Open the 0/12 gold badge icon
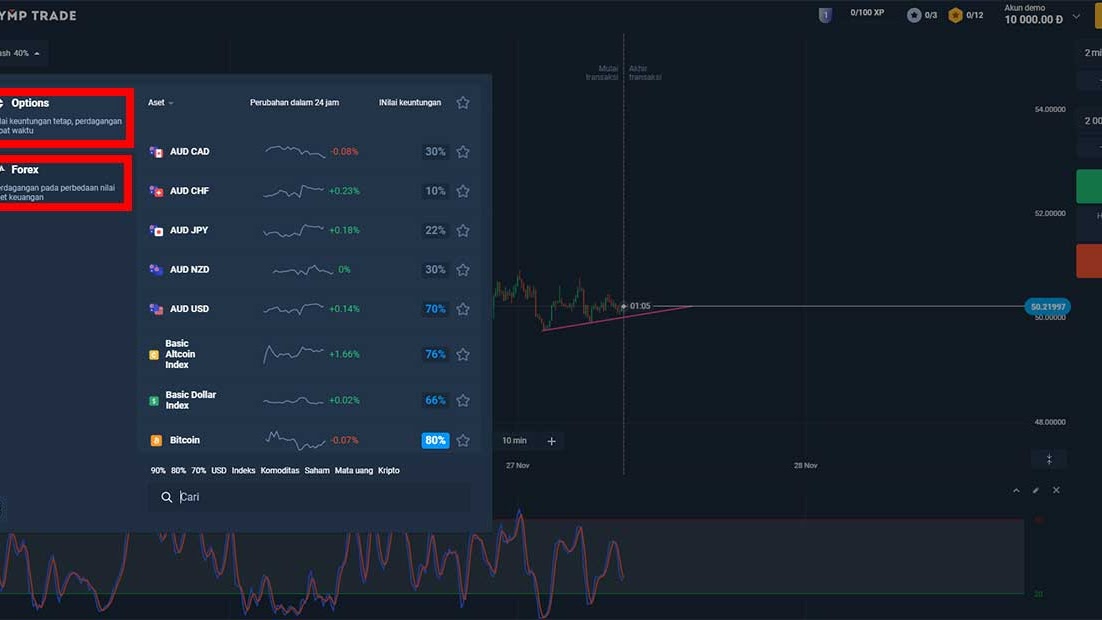The height and width of the screenshot is (620, 1102). pos(955,15)
